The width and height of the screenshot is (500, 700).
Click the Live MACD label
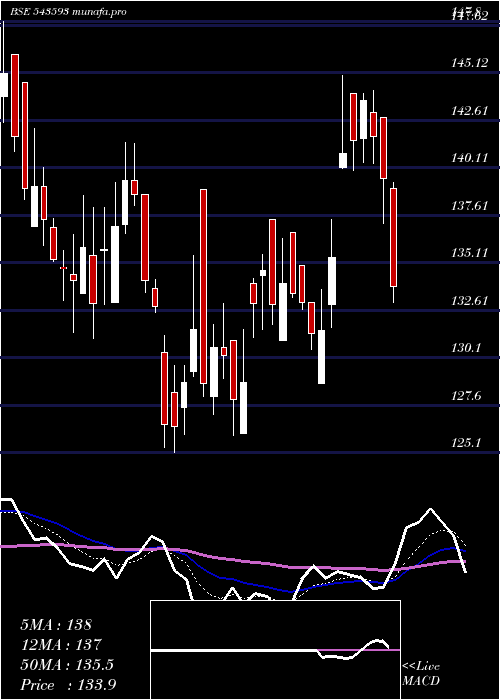click(421, 674)
